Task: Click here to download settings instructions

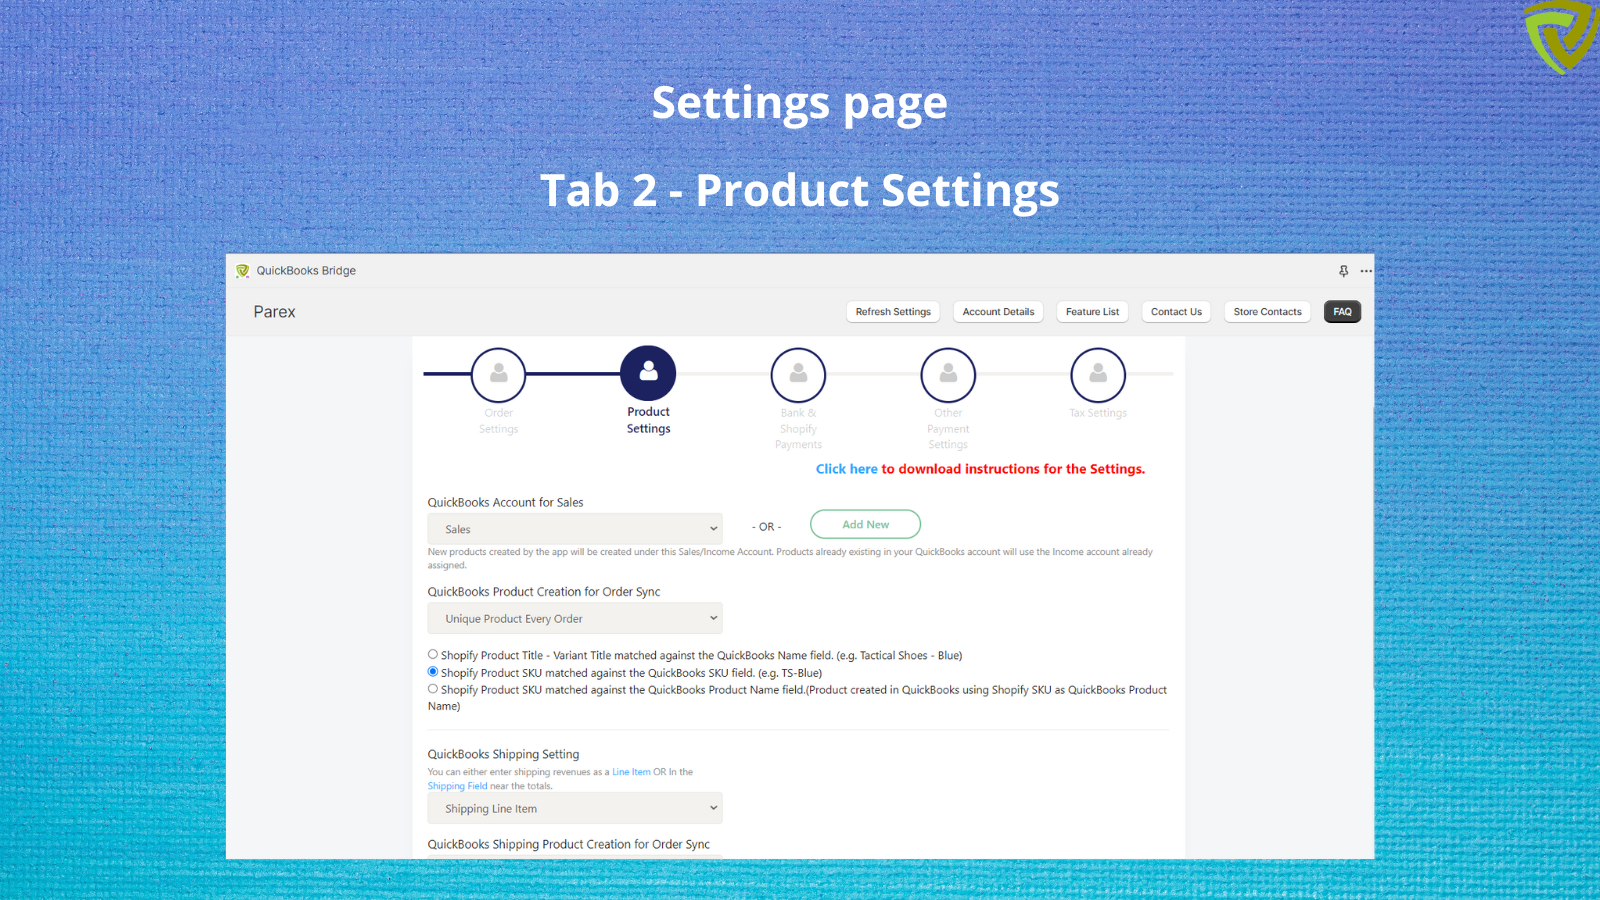Action: pos(846,468)
